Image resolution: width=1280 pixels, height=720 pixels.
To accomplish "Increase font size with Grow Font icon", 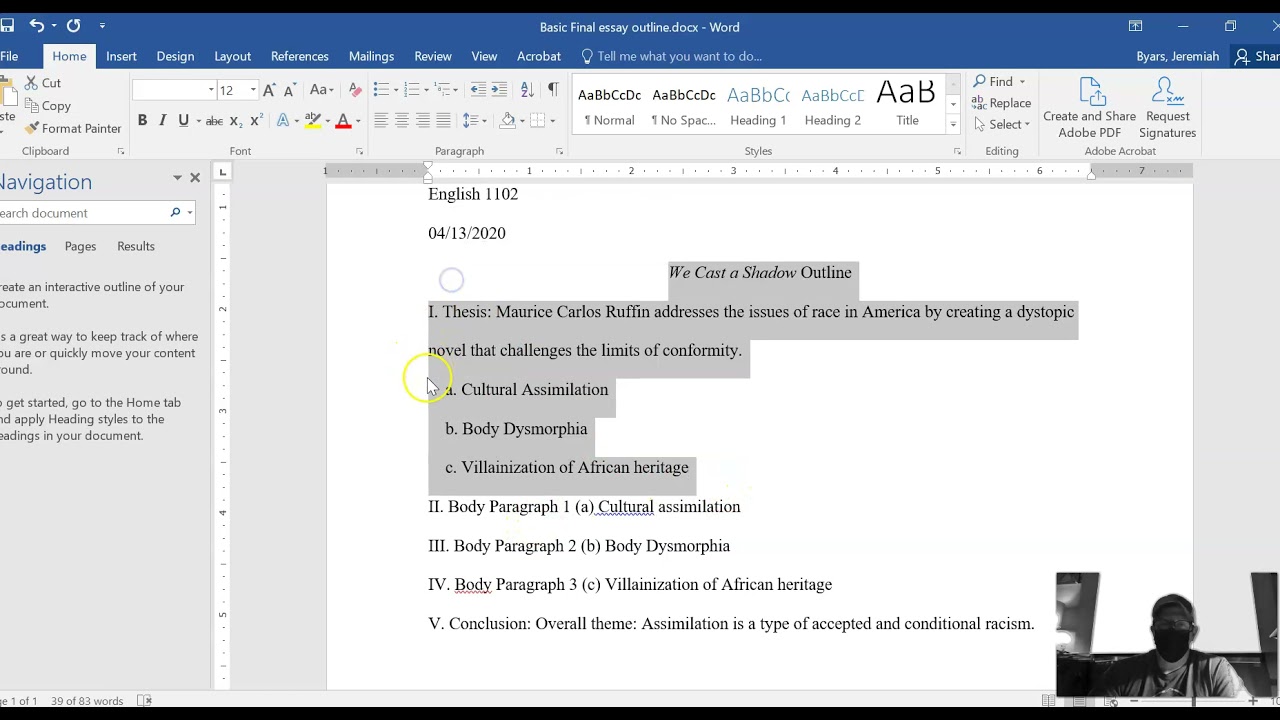I will point(269,90).
